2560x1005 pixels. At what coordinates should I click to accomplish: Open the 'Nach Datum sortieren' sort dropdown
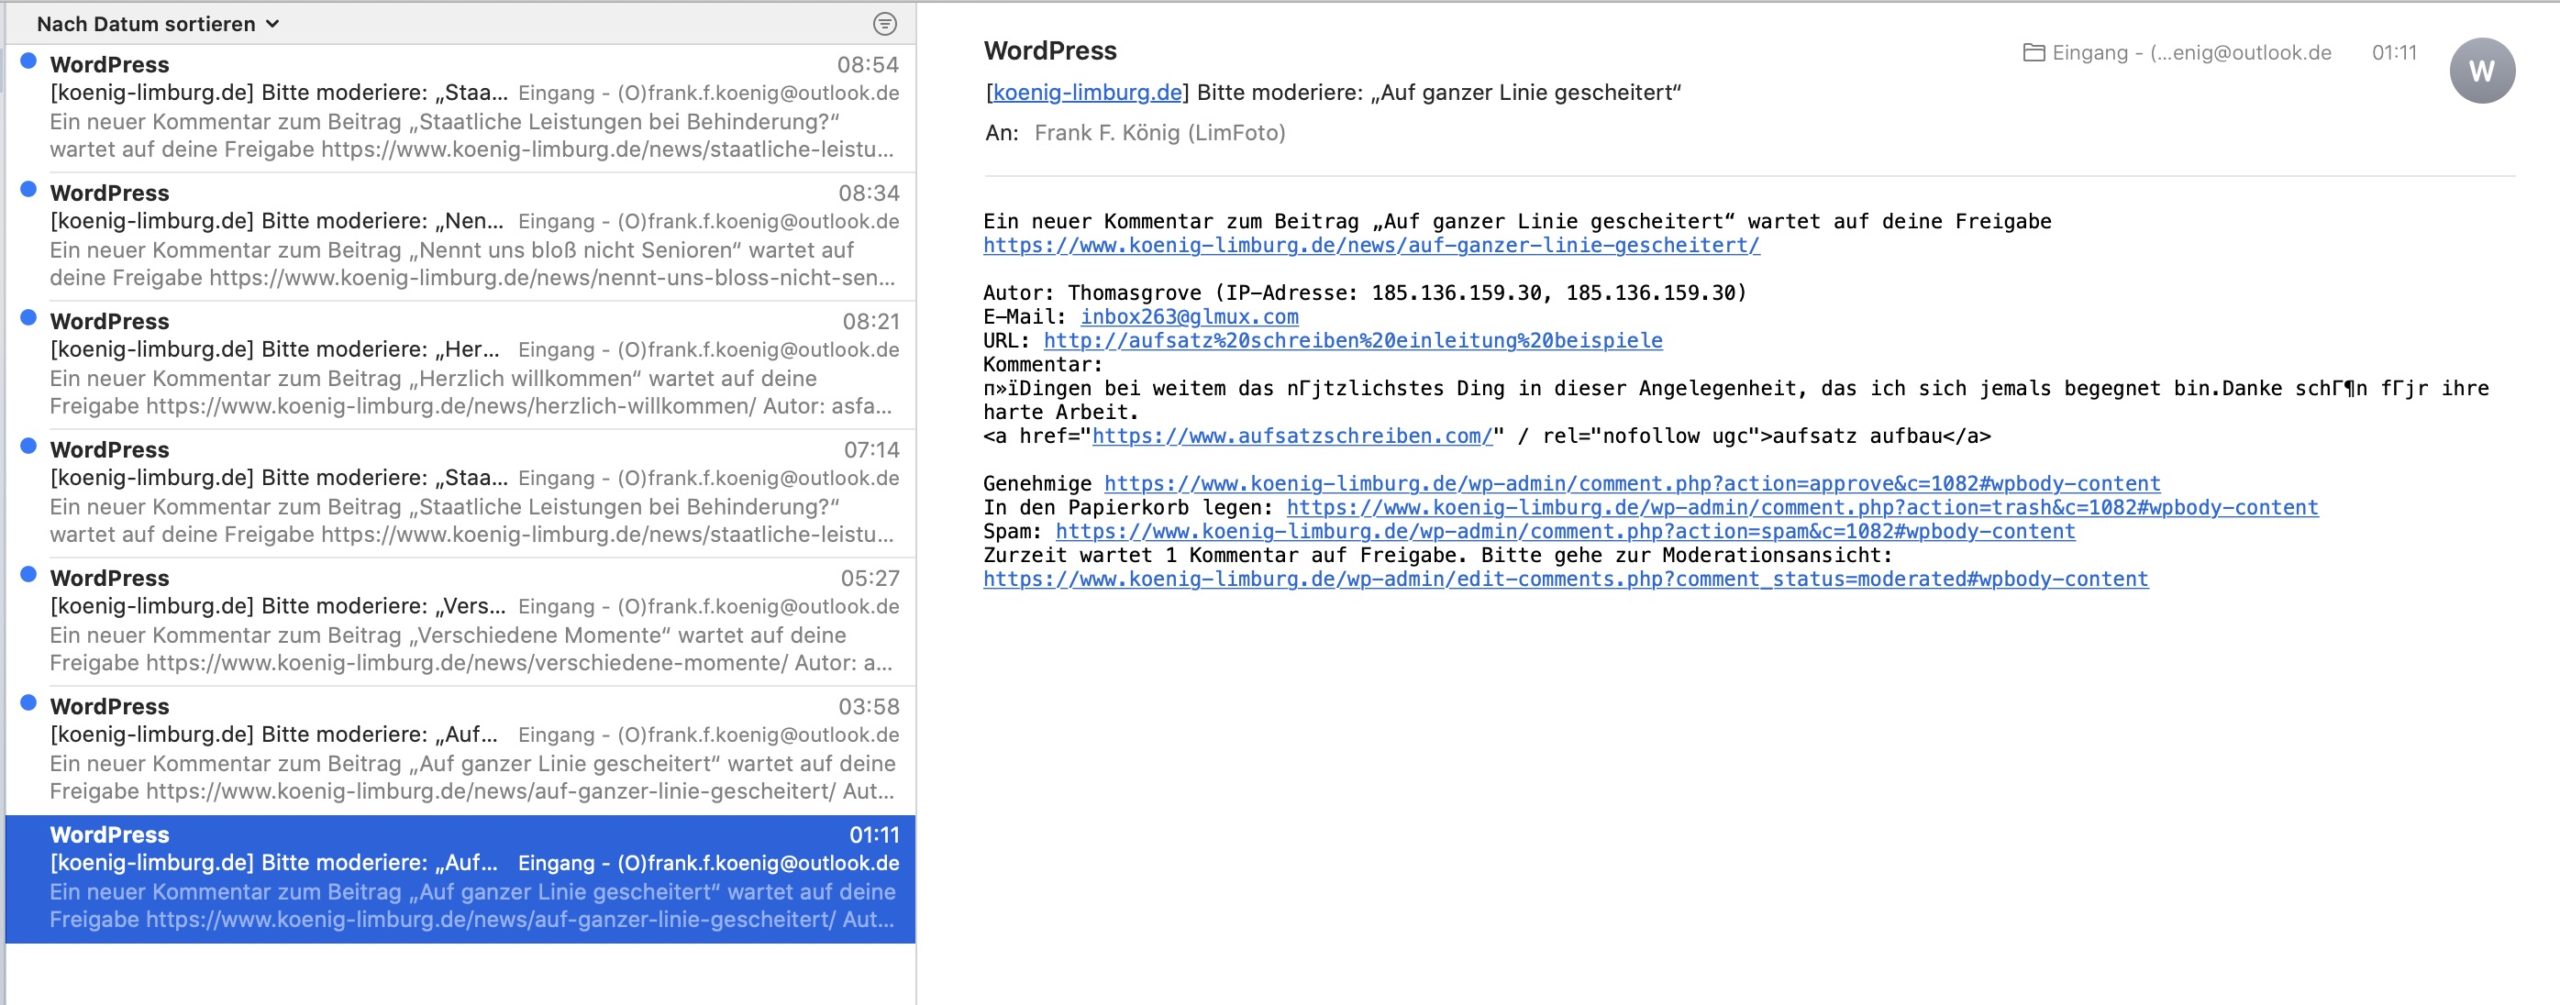158,24
